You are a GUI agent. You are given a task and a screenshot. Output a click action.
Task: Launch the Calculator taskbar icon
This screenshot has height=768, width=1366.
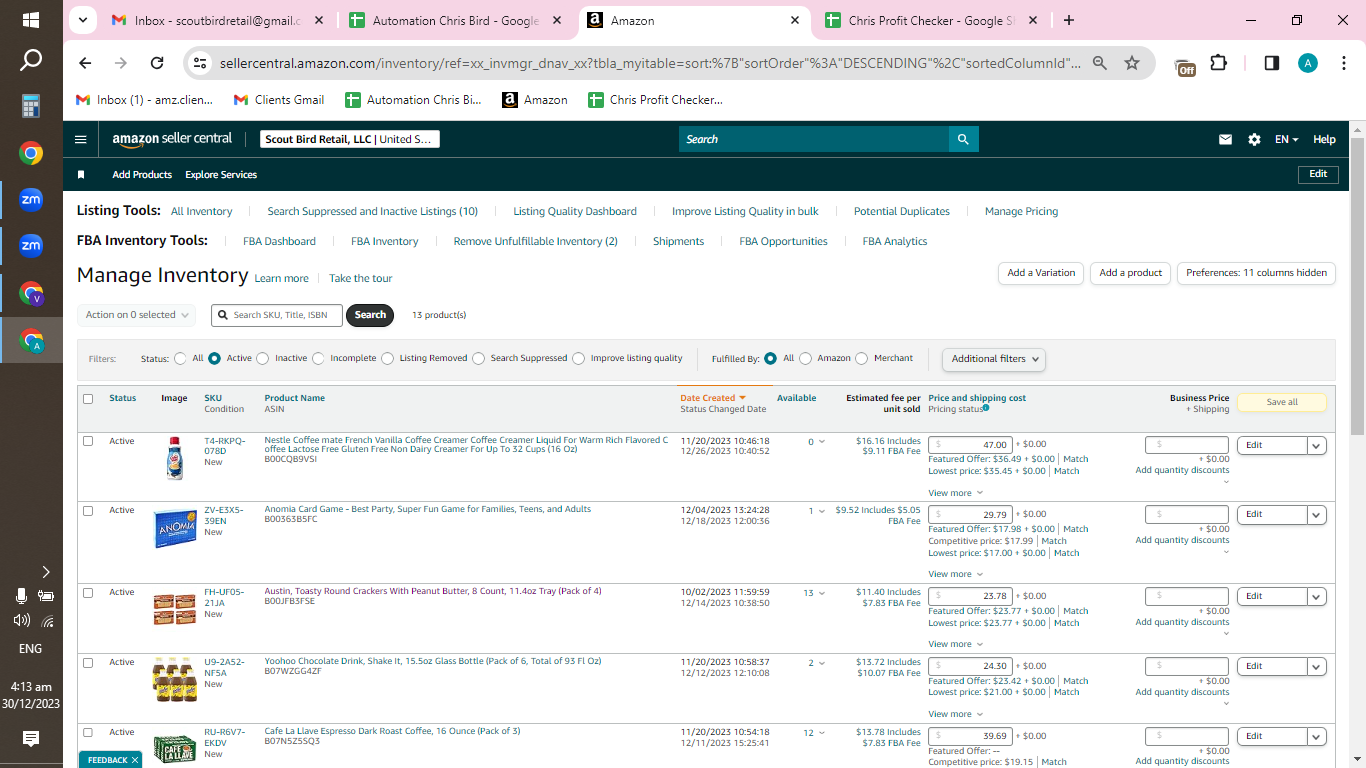[31, 106]
